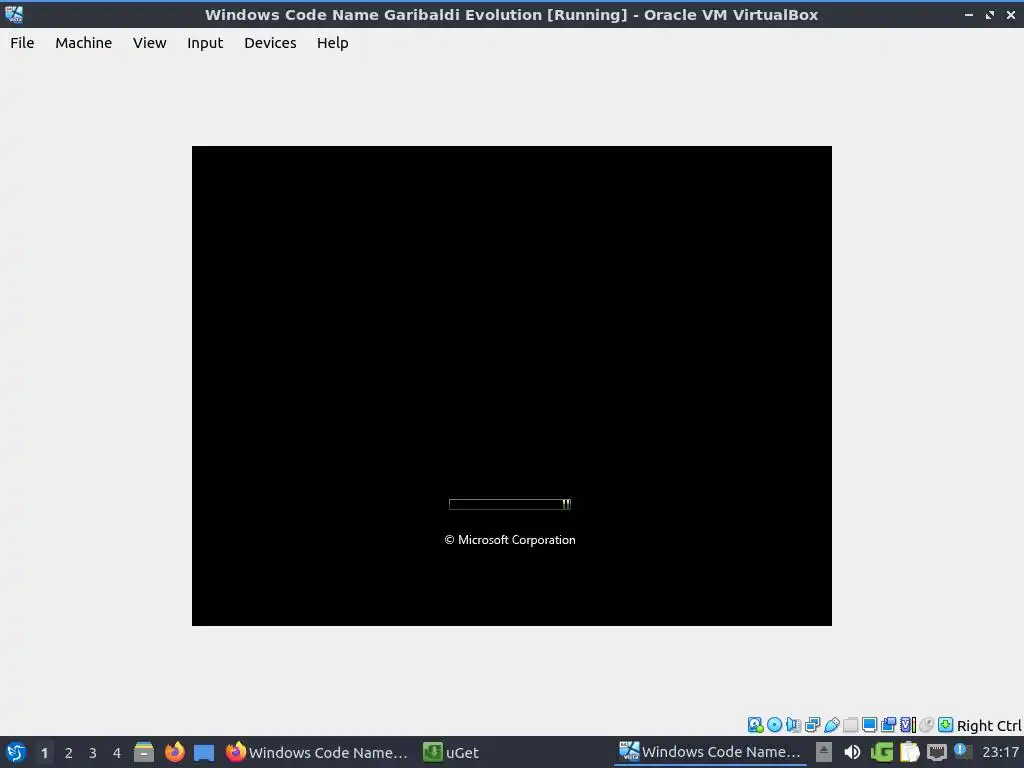The image size is (1024, 768).
Task: Open the Machine menu
Action: point(84,43)
